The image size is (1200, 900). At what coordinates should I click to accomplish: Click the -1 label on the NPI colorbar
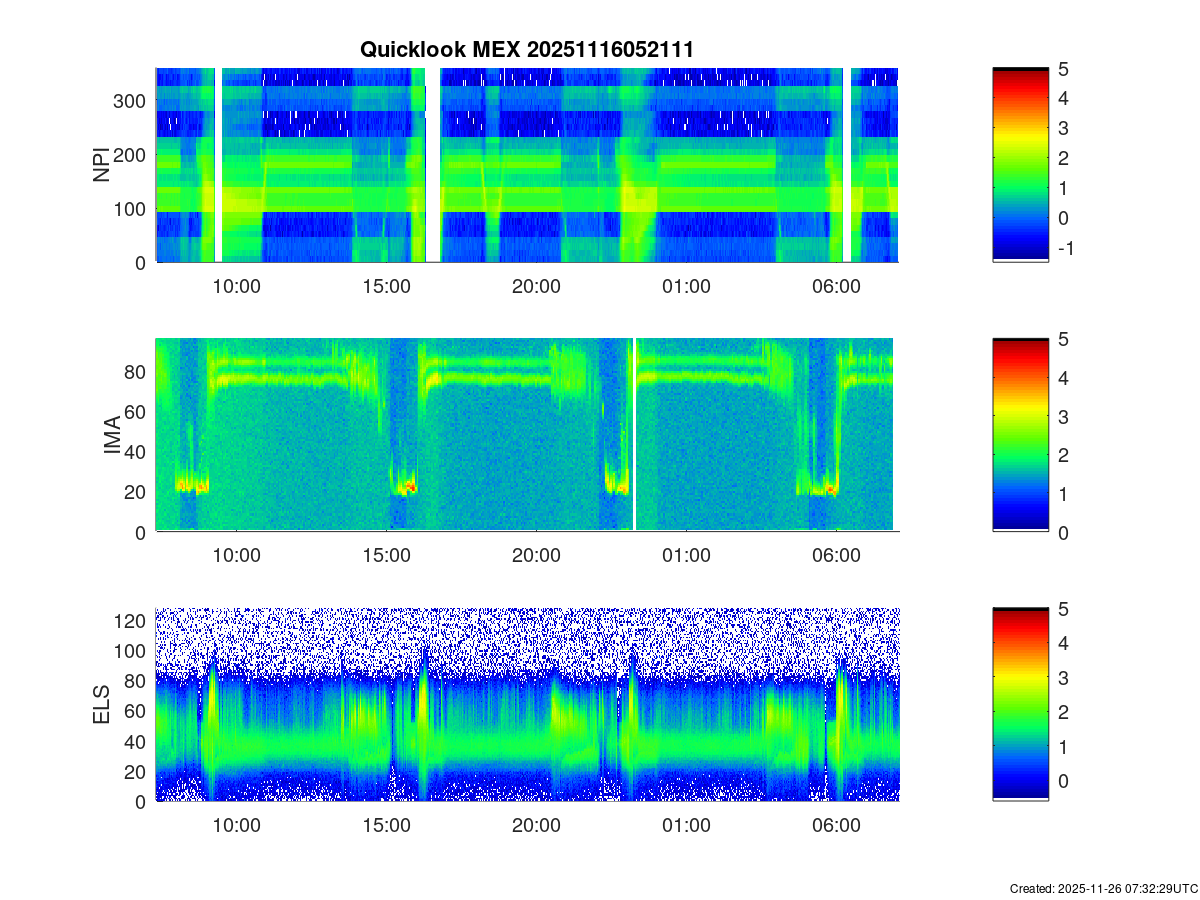(1069, 248)
